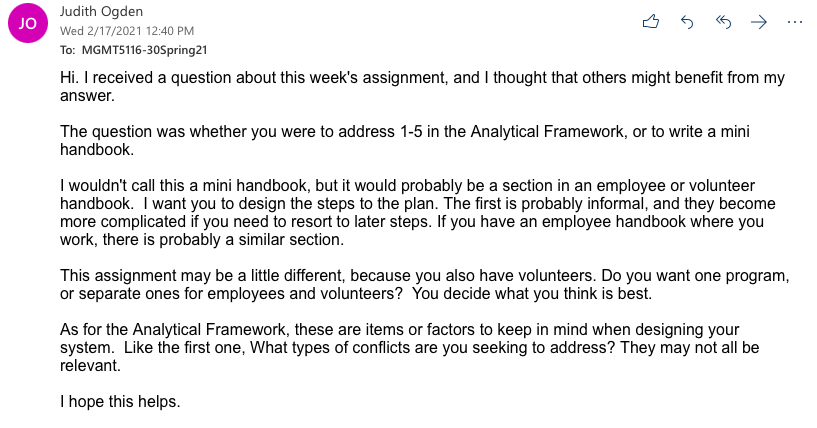This screenshot has width=817, height=428.
Task: Forward this email using the arrow icon
Action: pos(759,22)
